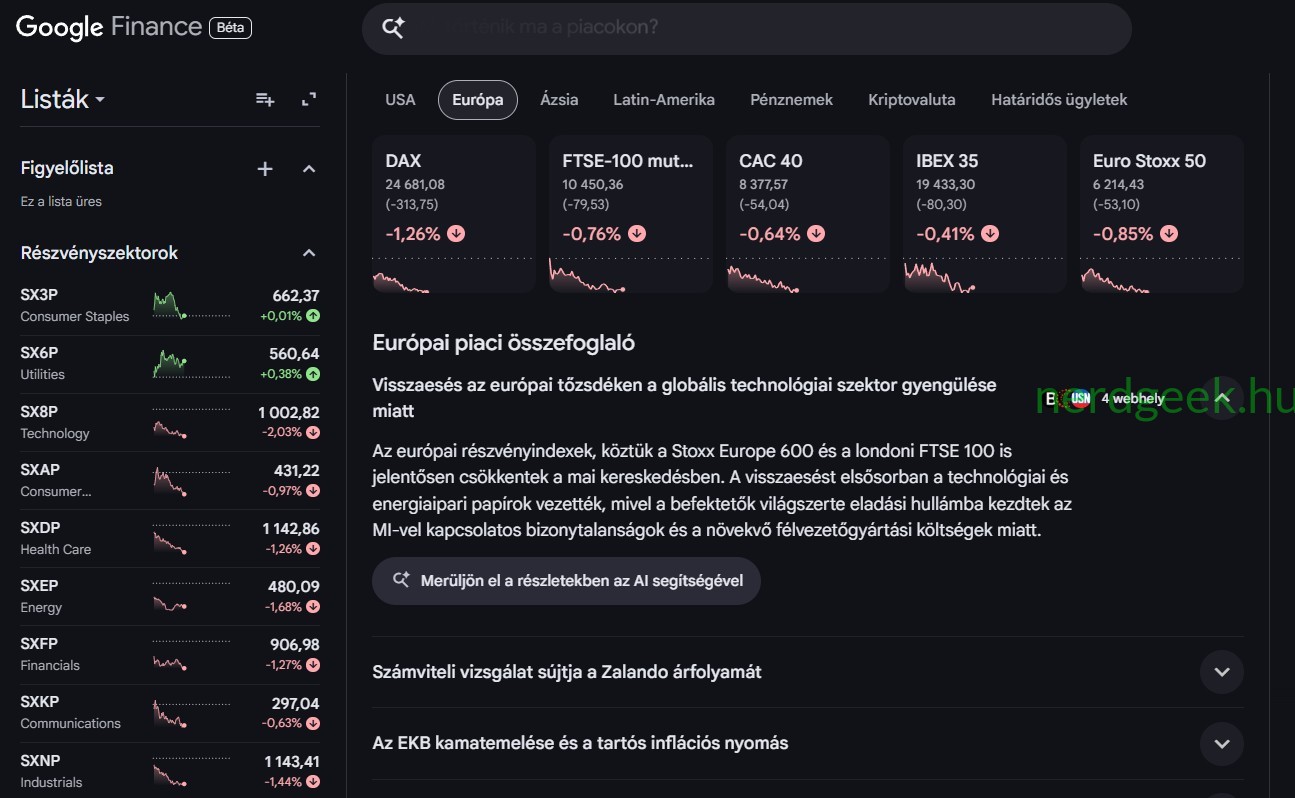Image resolution: width=1295 pixels, height=798 pixels.
Task: Open the Listák dropdown
Action: 63,99
